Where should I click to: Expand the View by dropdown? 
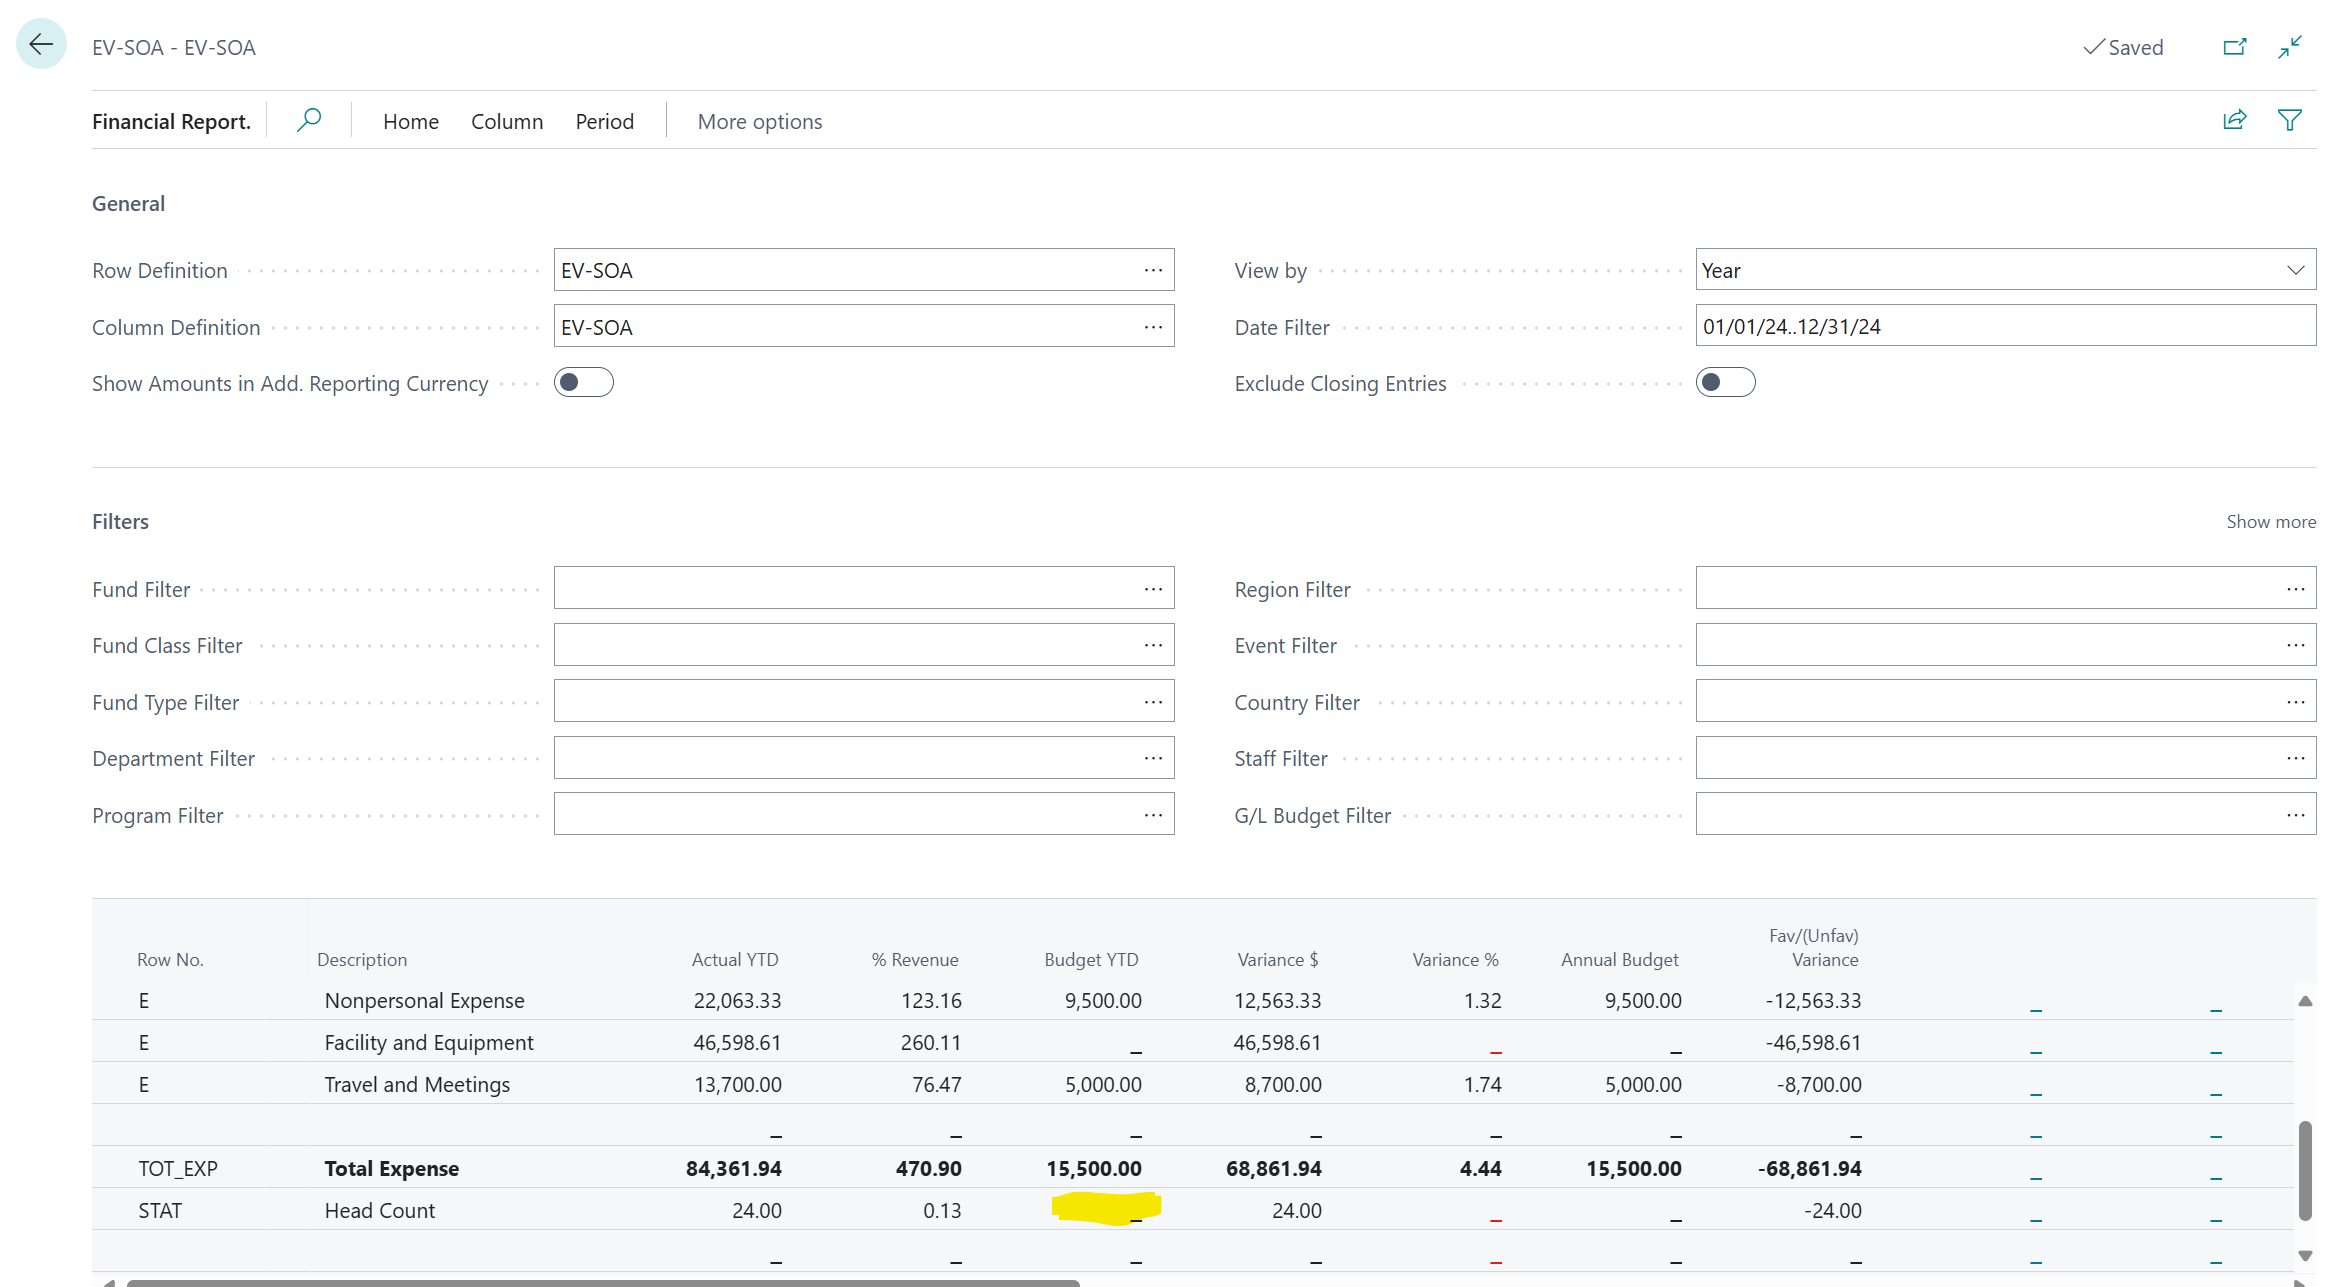point(2295,270)
